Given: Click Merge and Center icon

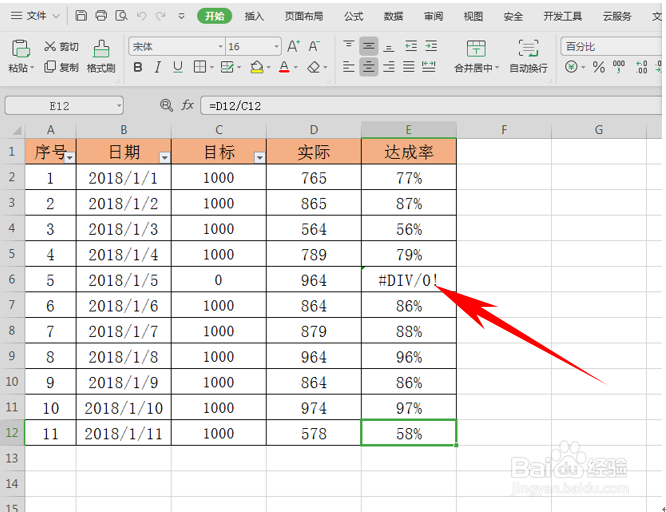Looking at the screenshot, I should [x=476, y=48].
